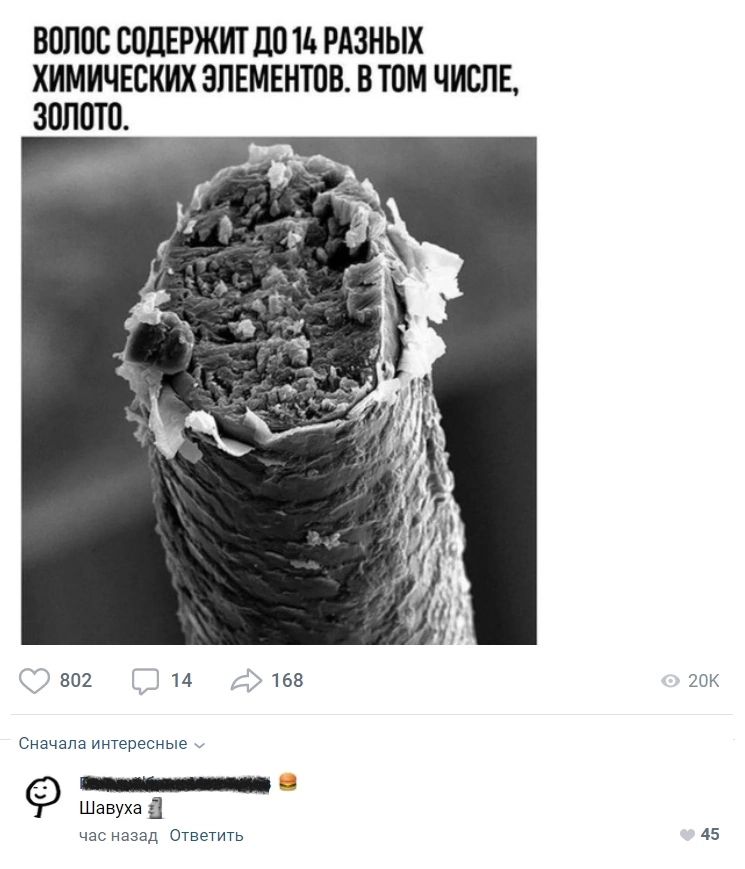Like the "Шавуха" comment with its heart

click(x=686, y=834)
